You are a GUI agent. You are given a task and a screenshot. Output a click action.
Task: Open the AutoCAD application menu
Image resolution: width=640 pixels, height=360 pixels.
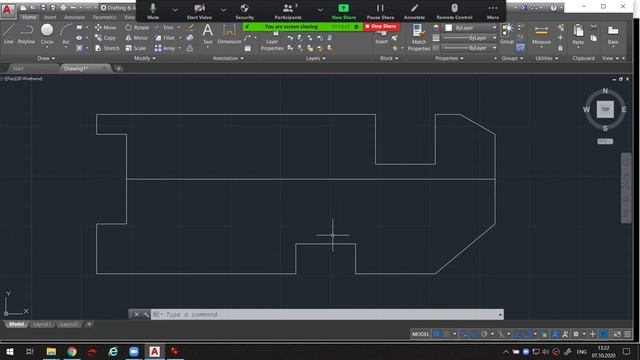[x=7, y=10]
